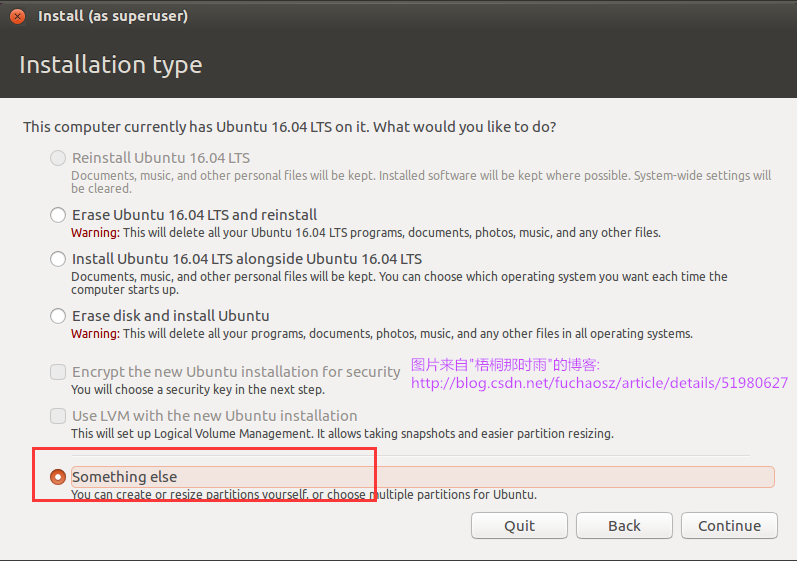
Task: Click the Logical Volume Management description text
Action: 342,434
